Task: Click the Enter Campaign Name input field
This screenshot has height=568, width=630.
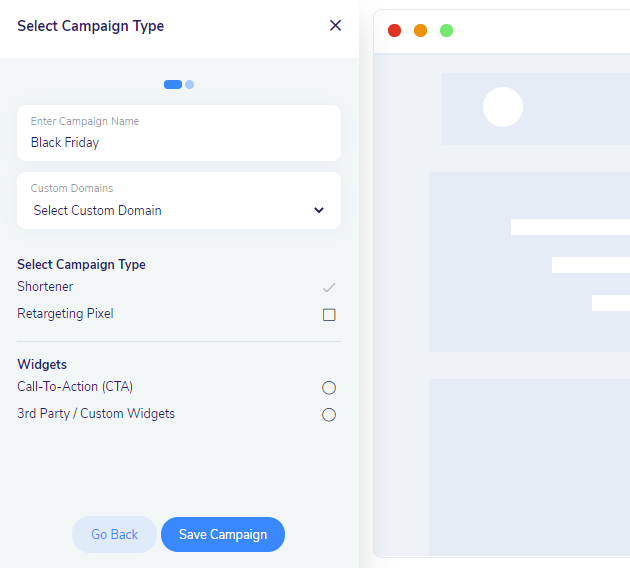Action: [178, 142]
